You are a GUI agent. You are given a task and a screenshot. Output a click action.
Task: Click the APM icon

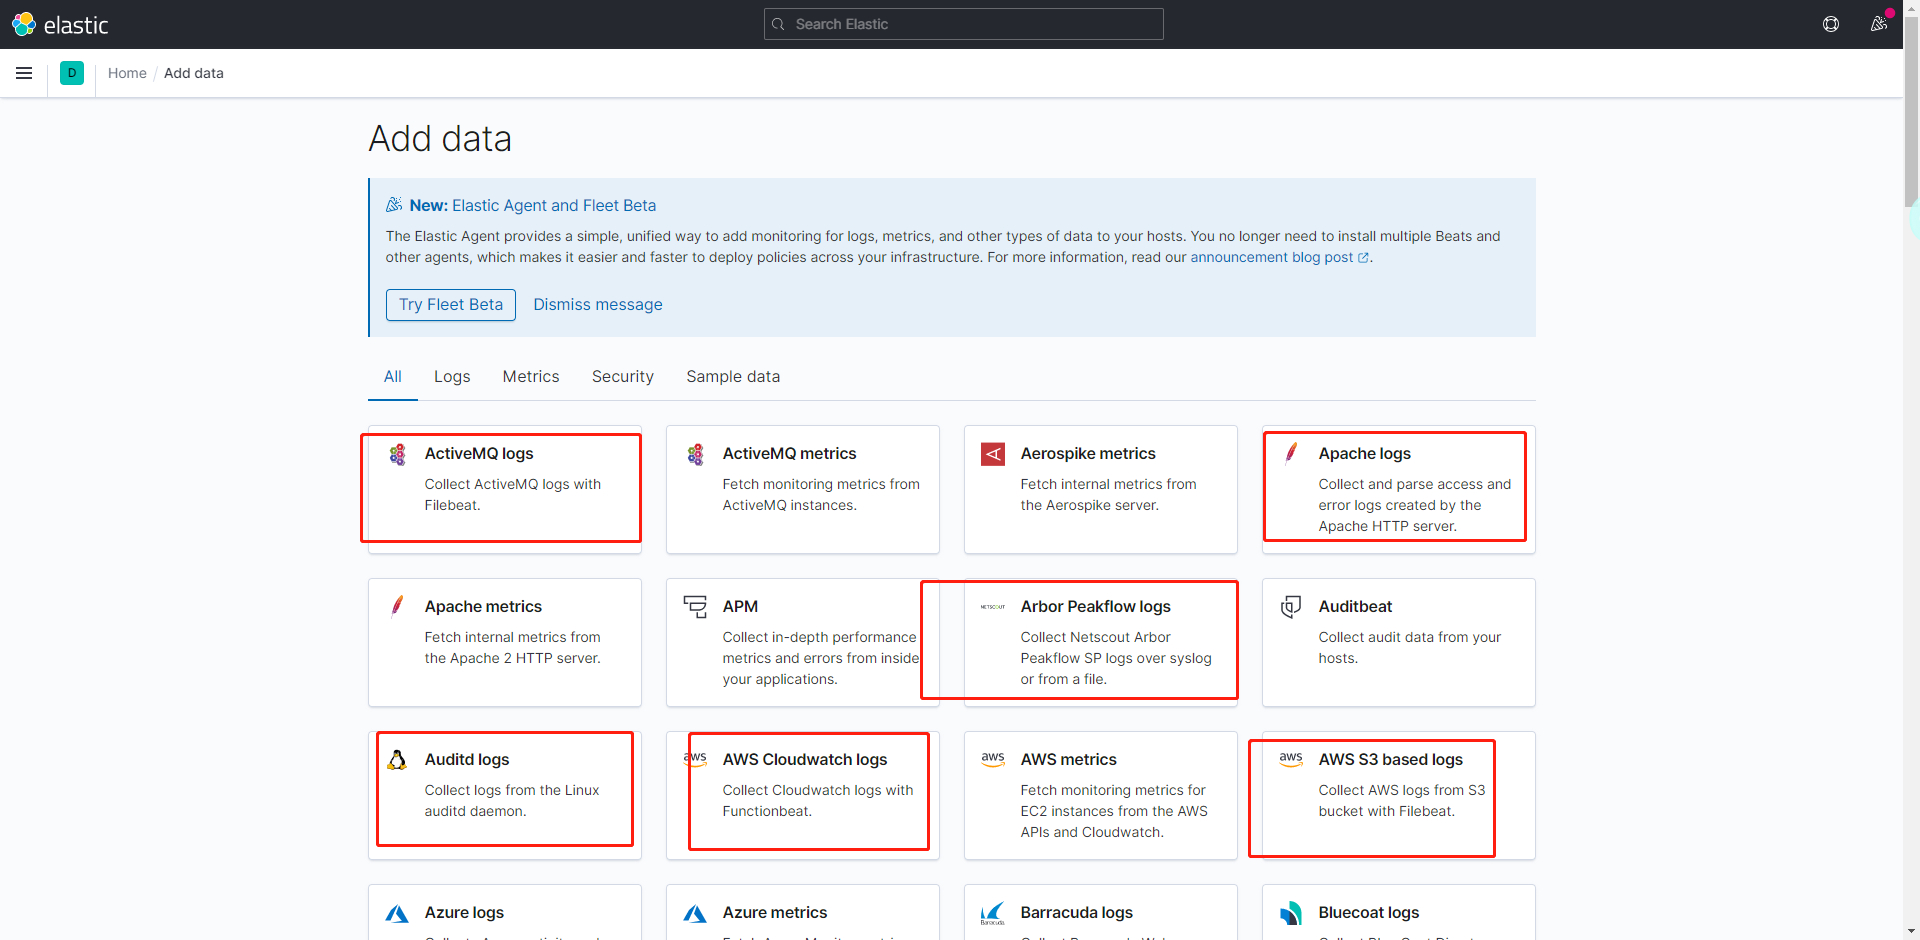695,606
